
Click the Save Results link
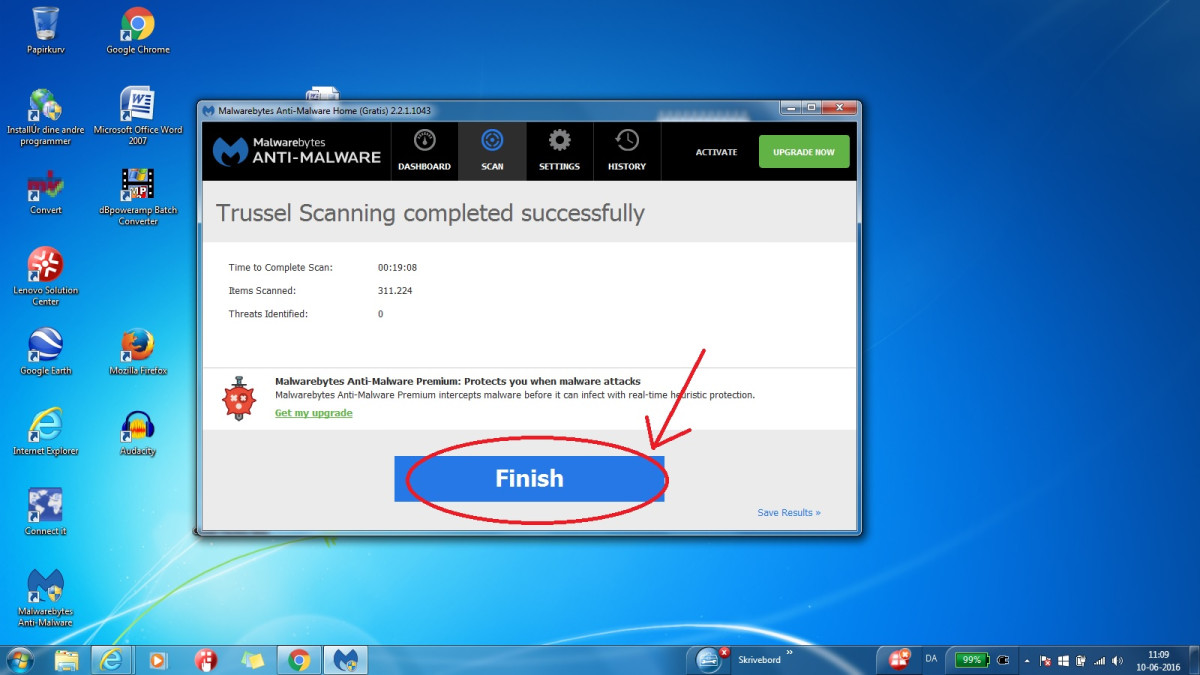tap(789, 513)
